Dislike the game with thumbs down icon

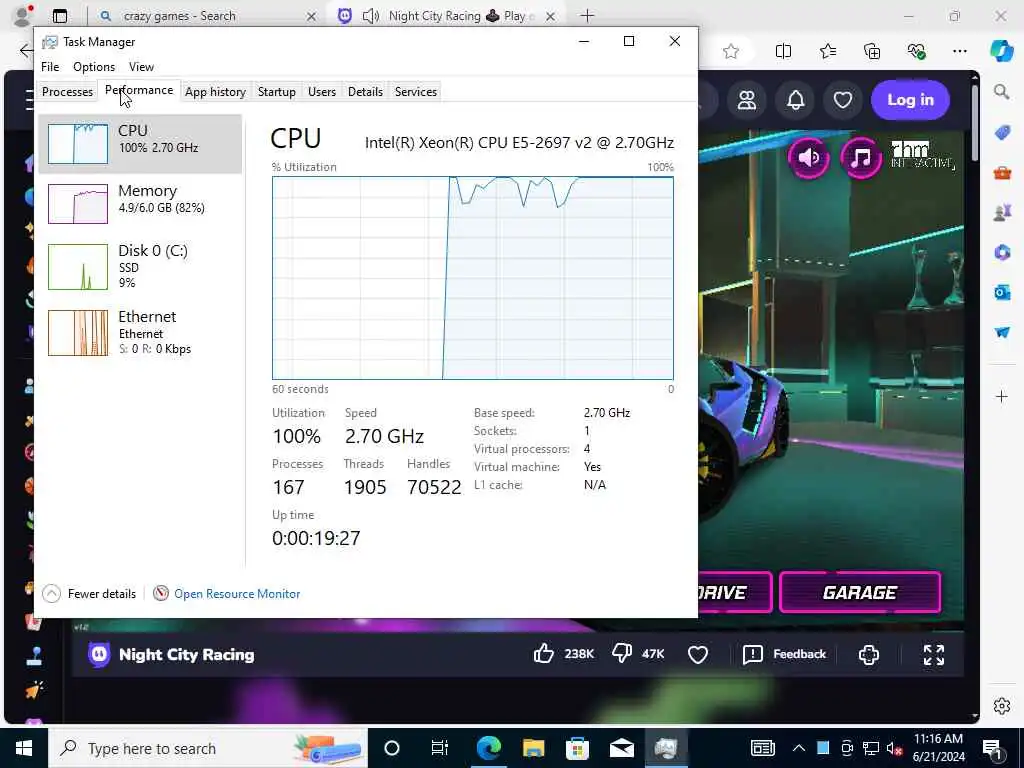[x=621, y=654]
